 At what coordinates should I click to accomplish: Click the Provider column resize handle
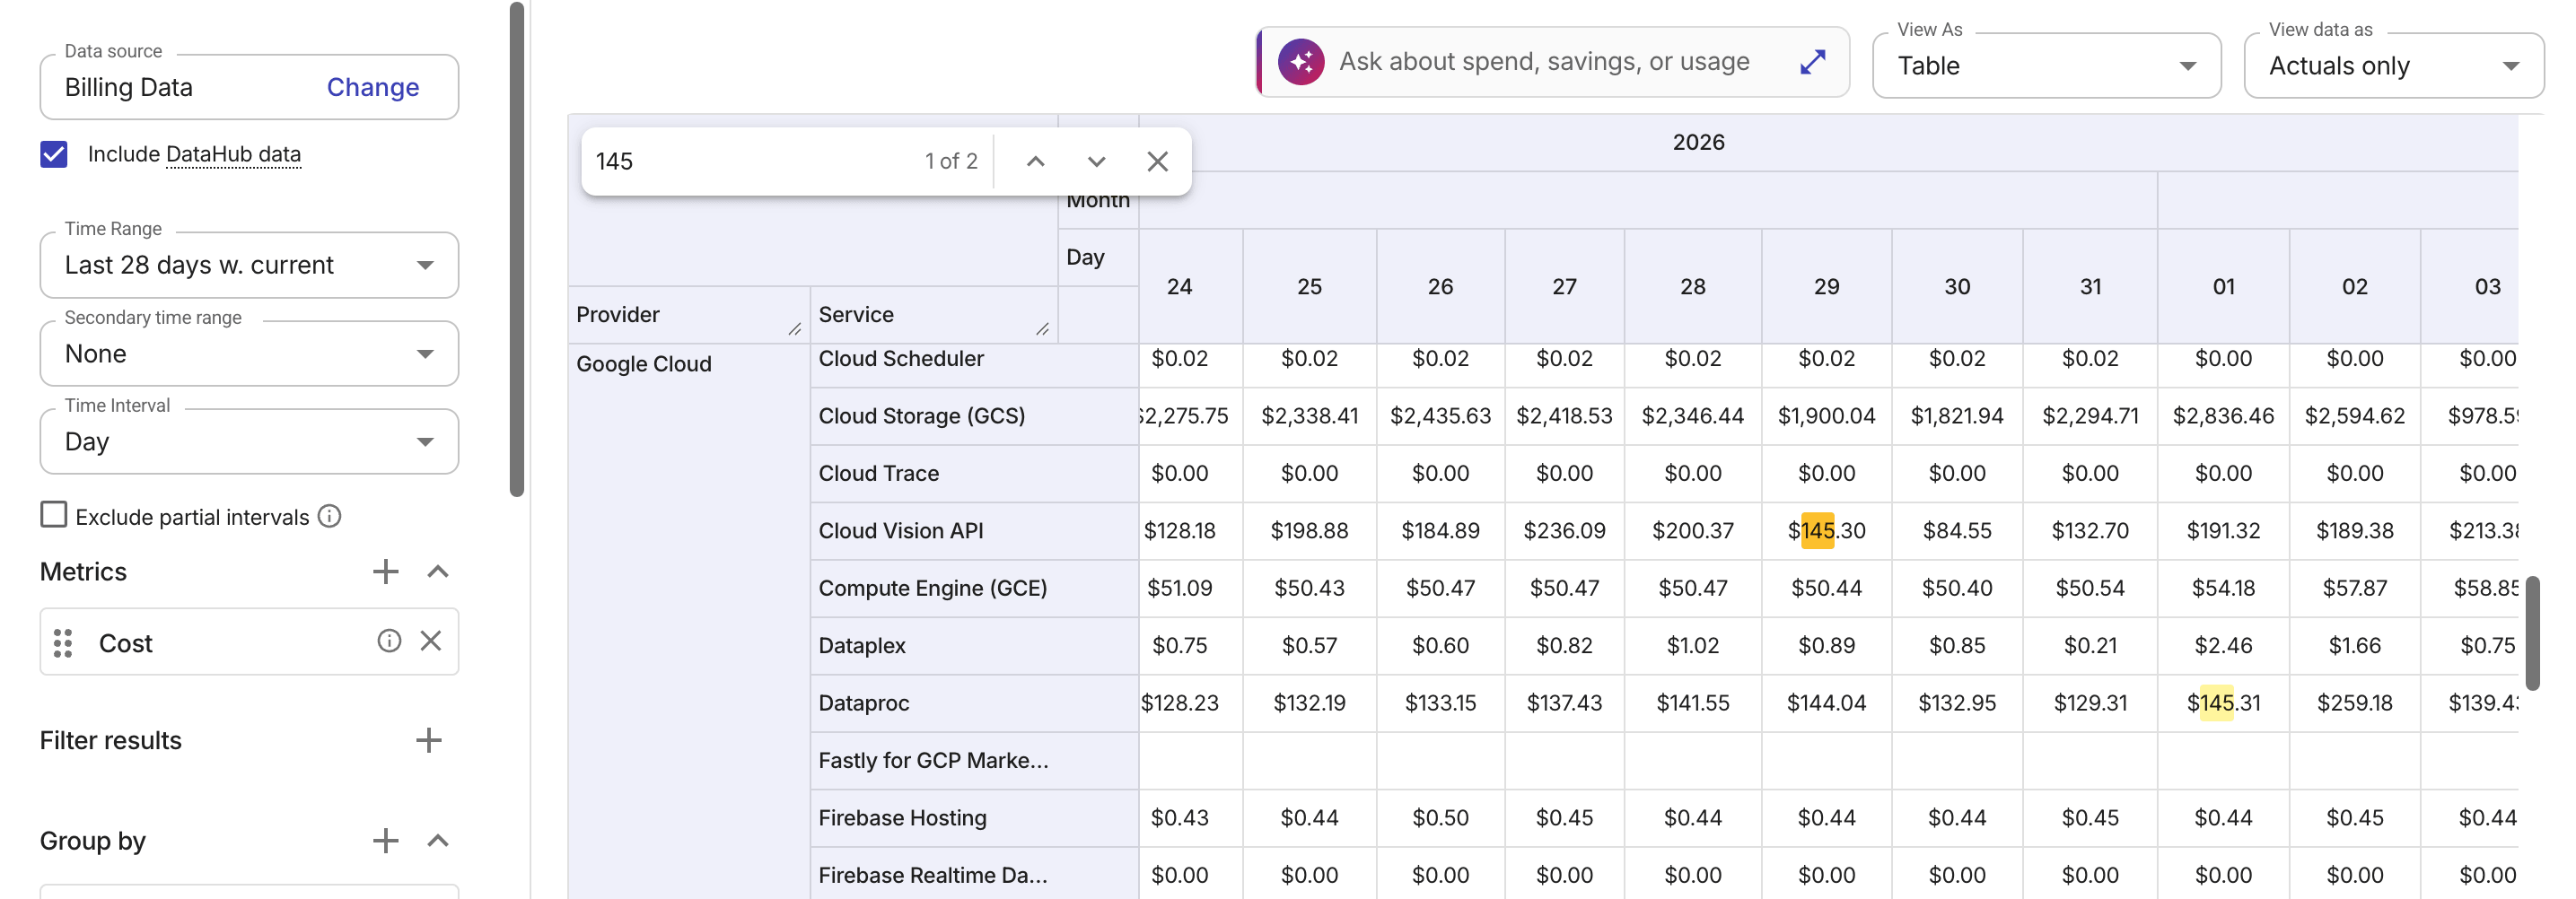point(795,328)
